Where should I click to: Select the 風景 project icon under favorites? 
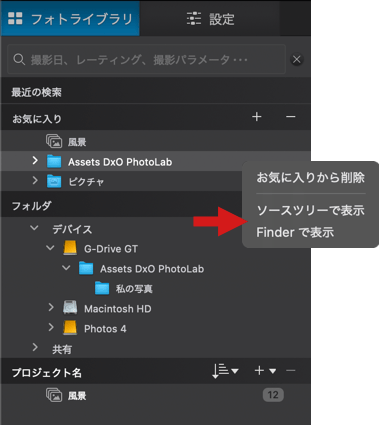(54, 142)
